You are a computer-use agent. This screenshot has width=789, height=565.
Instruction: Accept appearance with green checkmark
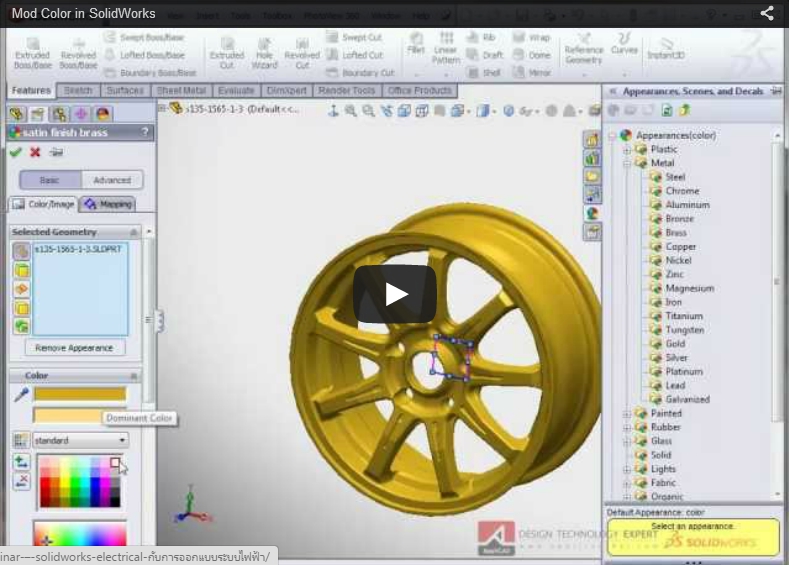(x=16, y=152)
